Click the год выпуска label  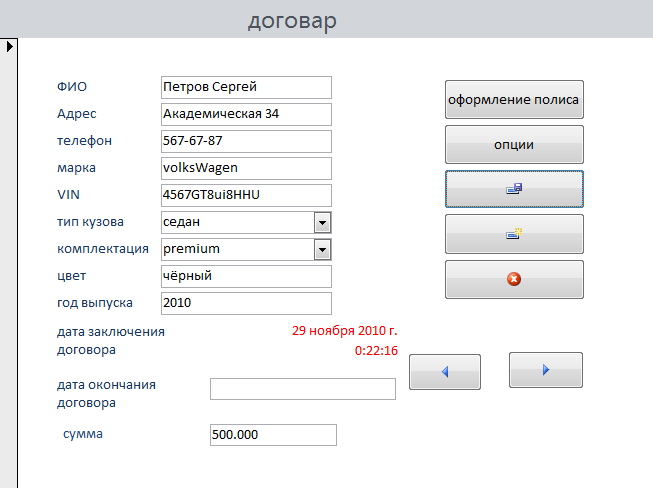click(x=95, y=303)
